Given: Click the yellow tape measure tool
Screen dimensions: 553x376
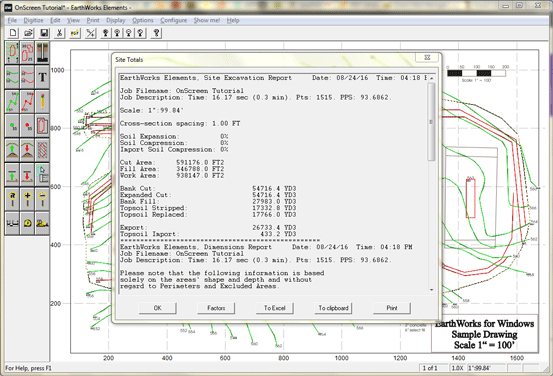Looking at the screenshot, I should pos(27,223).
